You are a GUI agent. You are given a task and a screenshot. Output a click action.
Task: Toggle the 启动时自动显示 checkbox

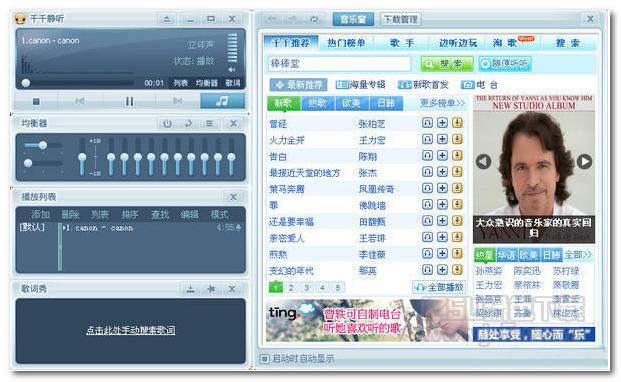[264, 359]
